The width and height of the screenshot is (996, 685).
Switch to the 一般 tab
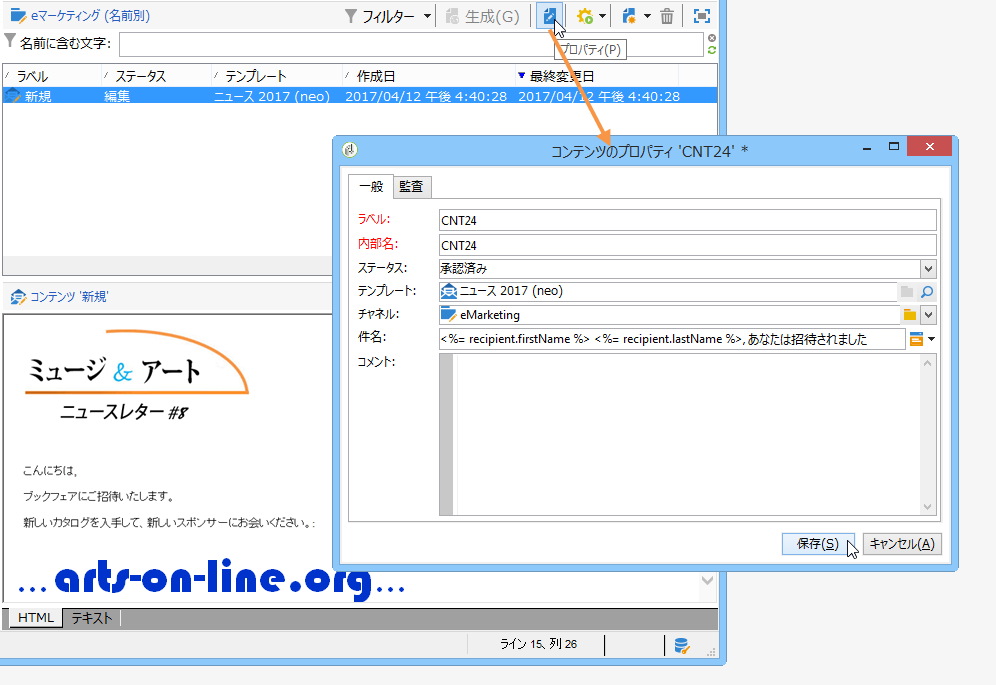371,187
